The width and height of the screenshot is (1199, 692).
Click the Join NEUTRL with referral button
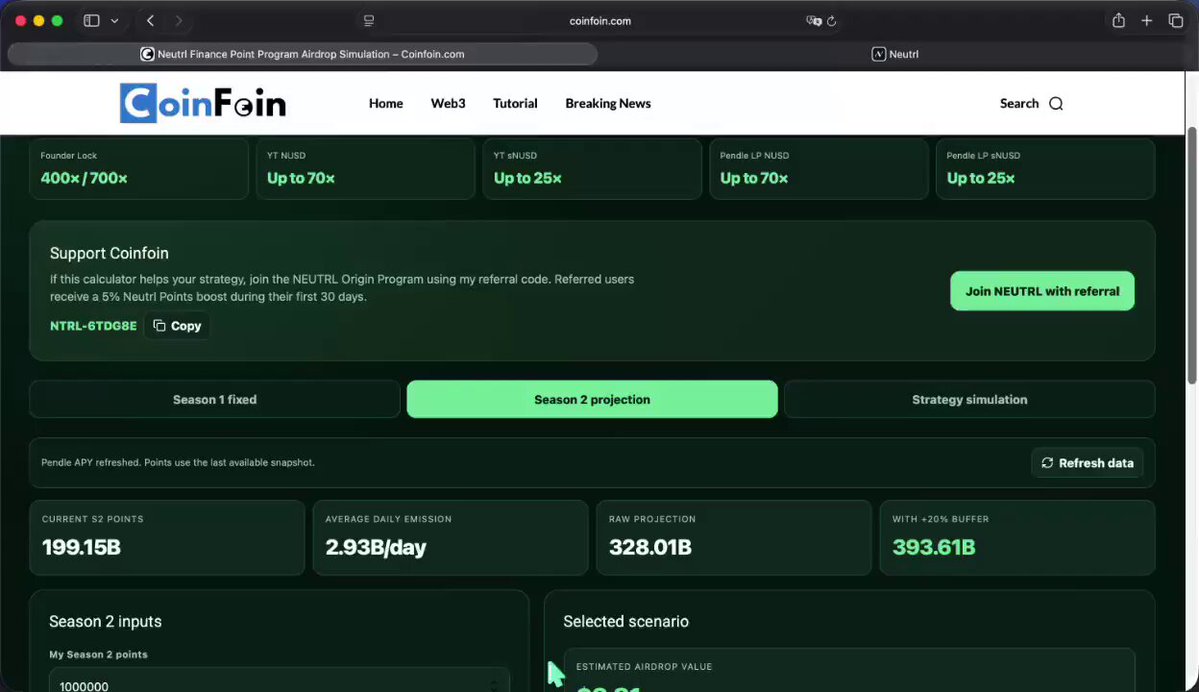1042,291
